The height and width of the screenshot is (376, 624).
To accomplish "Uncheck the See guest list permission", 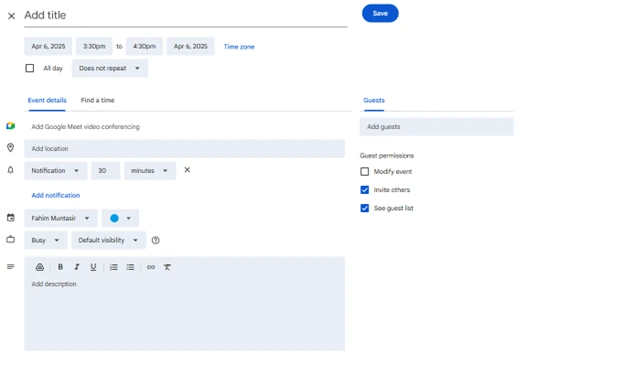I will point(365,208).
